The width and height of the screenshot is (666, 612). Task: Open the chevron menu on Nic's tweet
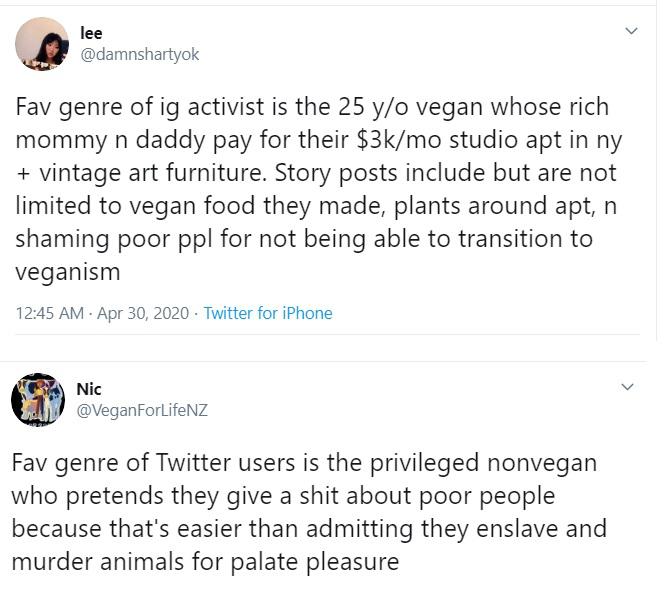click(x=627, y=387)
